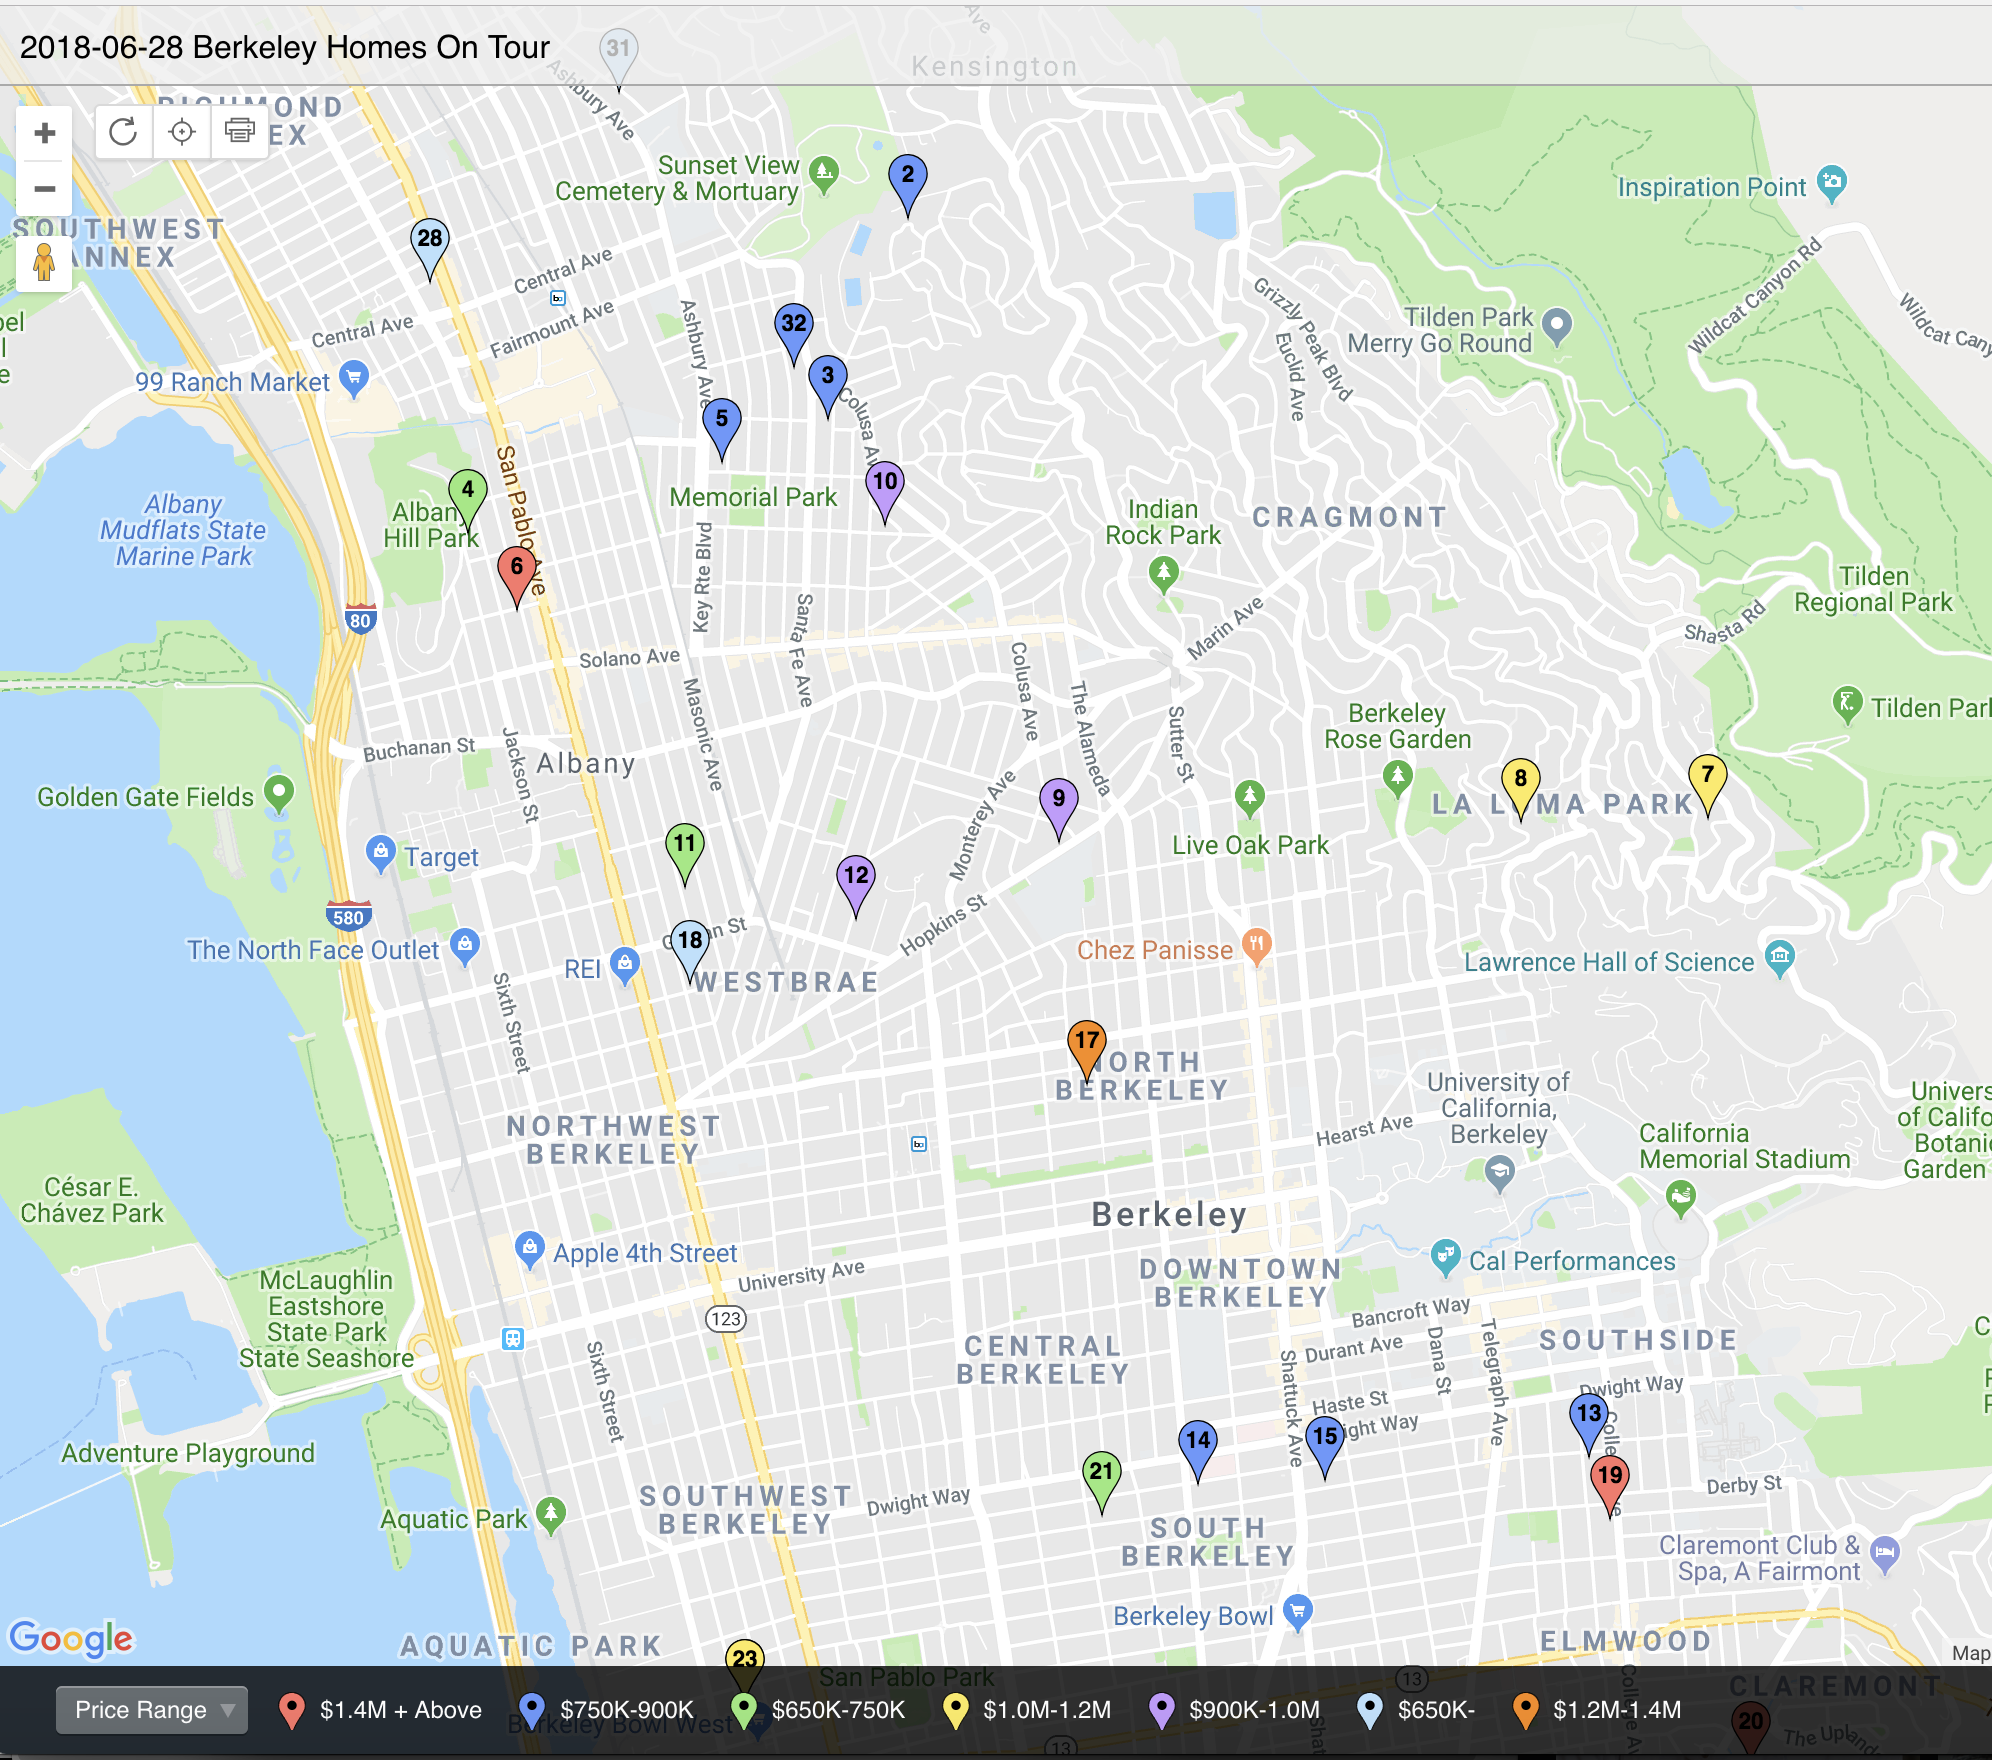1992x1760 pixels.
Task: Click the Target store pin
Action: pyautogui.click(x=380, y=854)
